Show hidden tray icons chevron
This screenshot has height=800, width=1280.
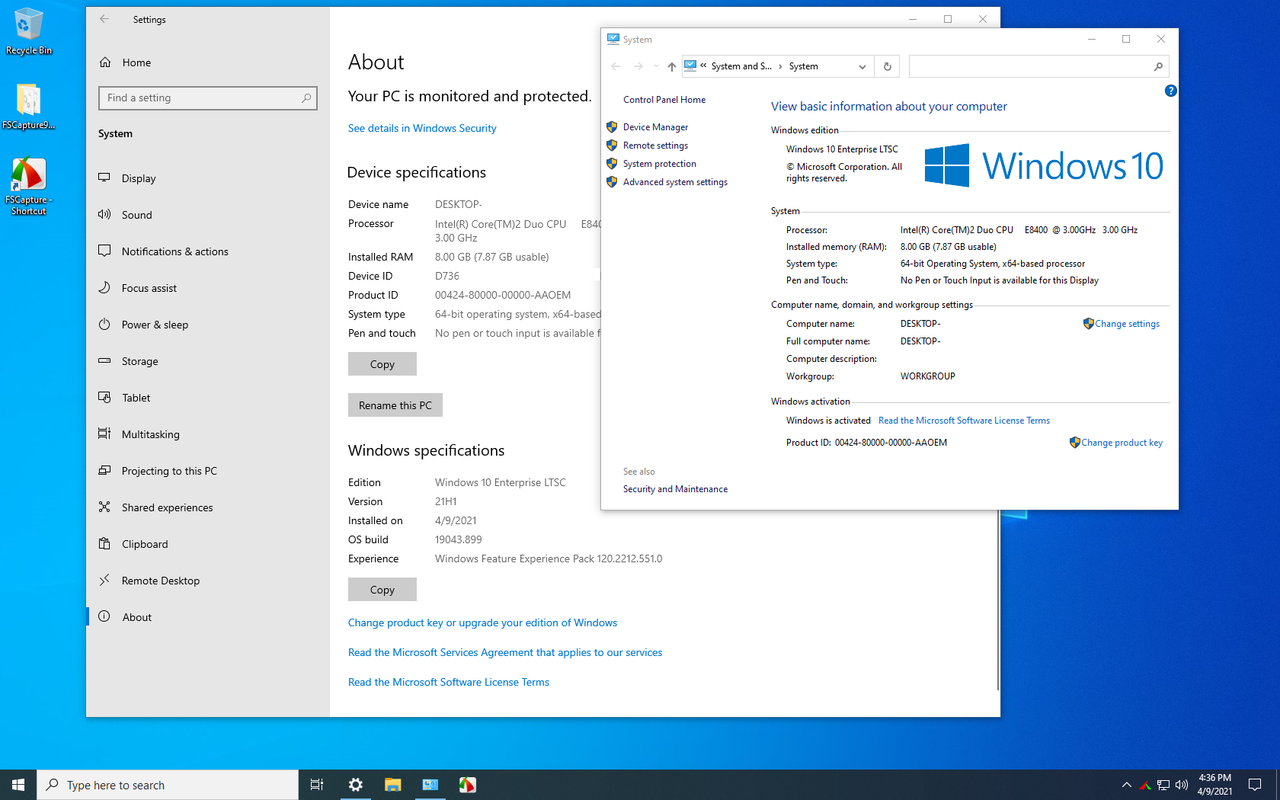(x=1127, y=785)
